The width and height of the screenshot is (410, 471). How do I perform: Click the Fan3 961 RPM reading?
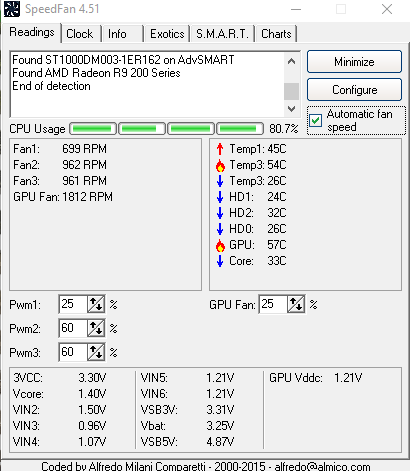60,181
